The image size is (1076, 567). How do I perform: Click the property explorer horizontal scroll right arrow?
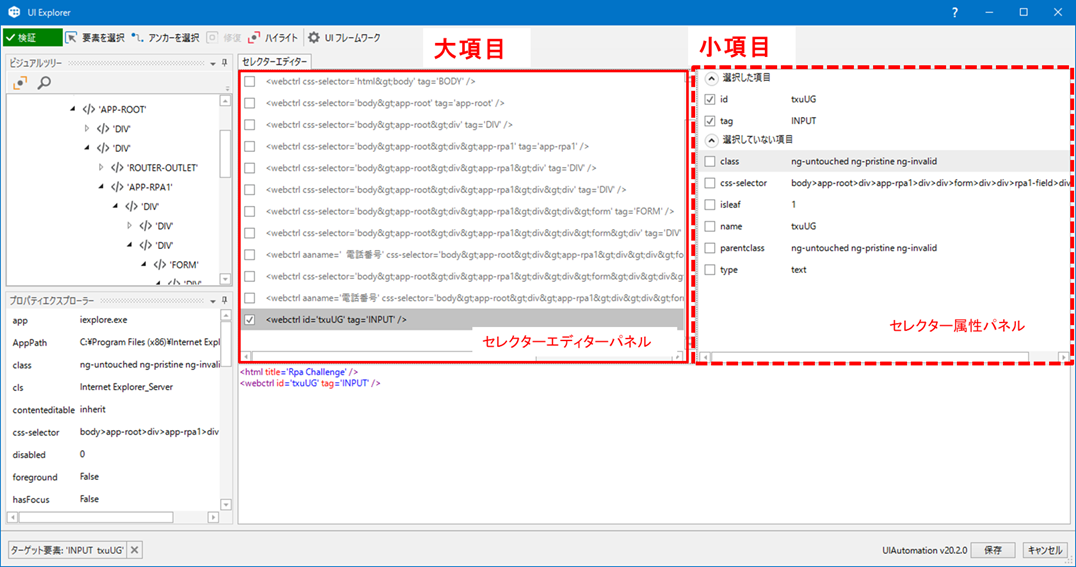point(213,517)
